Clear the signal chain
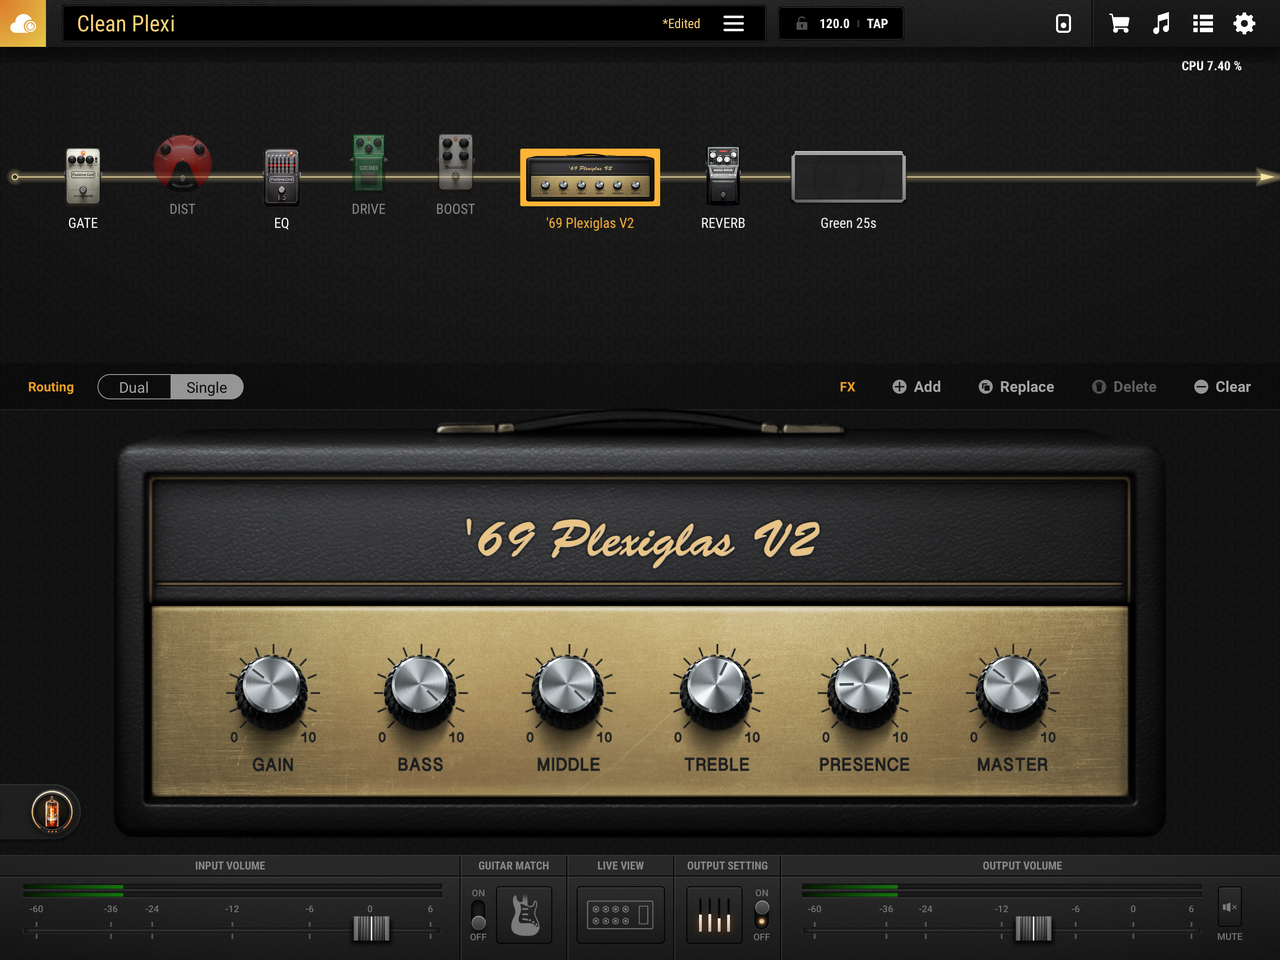1280x960 pixels. pos(1222,387)
